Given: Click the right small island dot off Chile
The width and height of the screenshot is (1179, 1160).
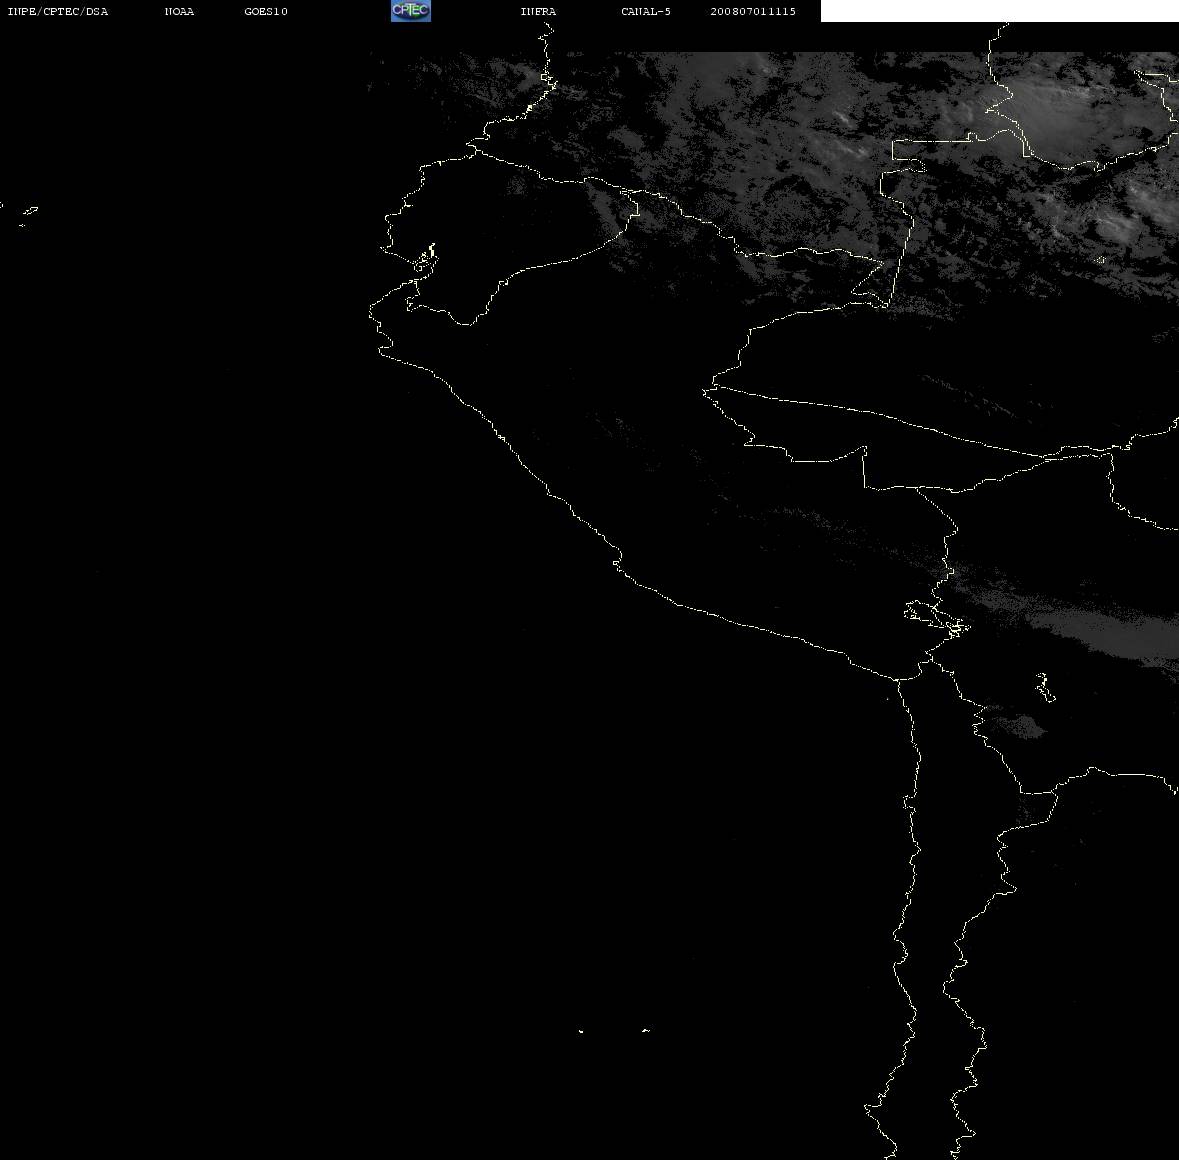Looking at the screenshot, I should (x=646, y=1030).
